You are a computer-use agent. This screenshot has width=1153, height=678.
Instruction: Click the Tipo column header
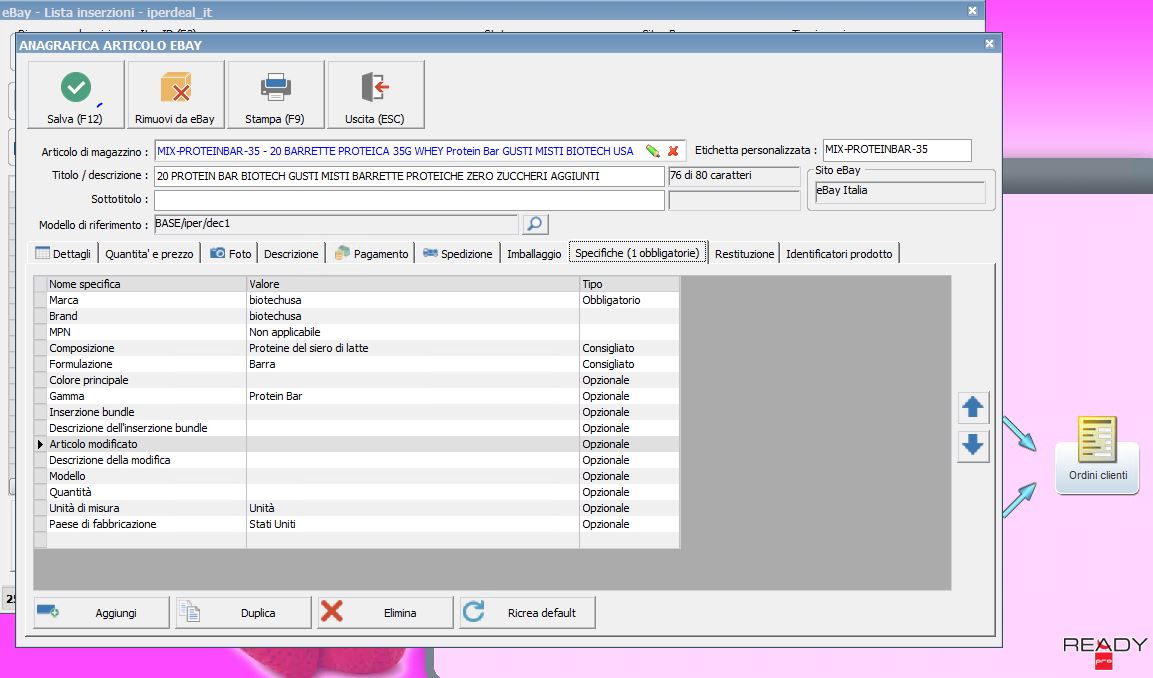pyautogui.click(x=630, y=284)
